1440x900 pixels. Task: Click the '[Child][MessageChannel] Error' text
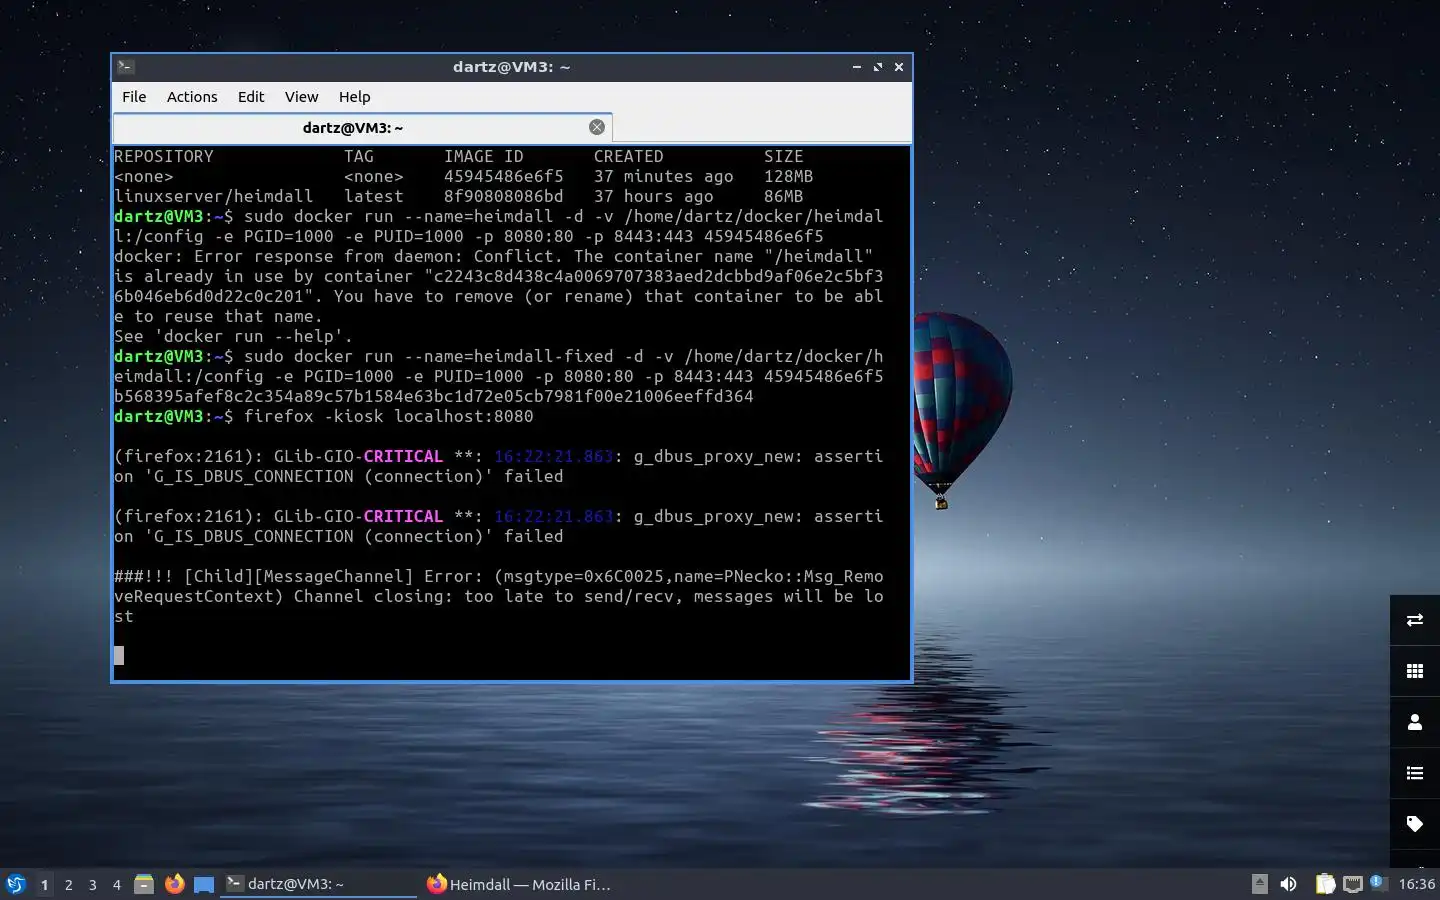click(329, 576)
